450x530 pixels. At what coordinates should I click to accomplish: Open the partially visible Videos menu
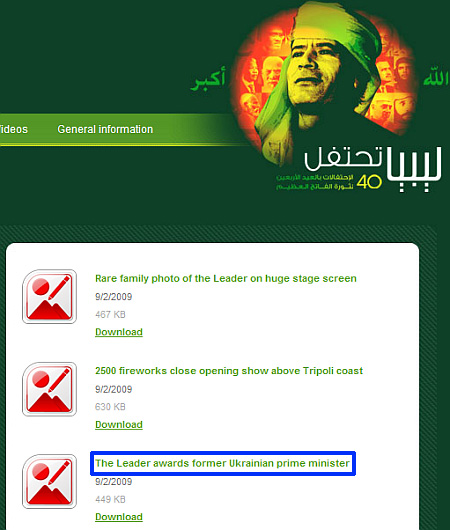14,129
